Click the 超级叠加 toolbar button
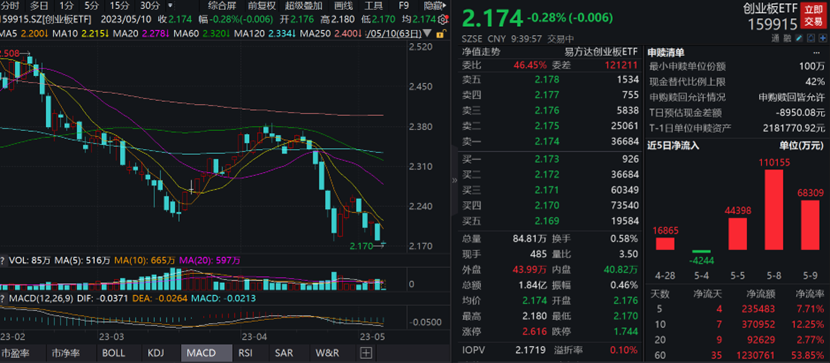Image resolution: width=830 pixels, height=363 pixels. [305, 6]
